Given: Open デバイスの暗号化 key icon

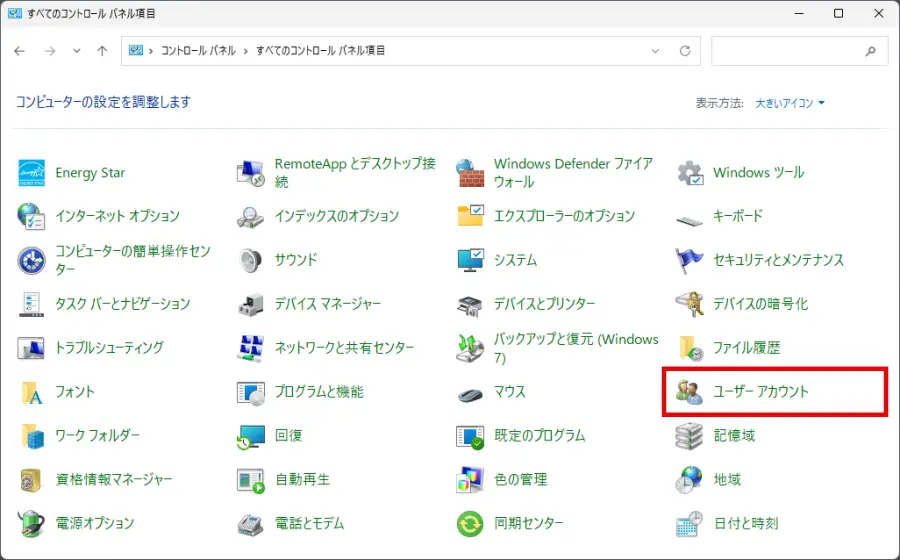Looking at the screenshot, I should (x=689, y=304).
